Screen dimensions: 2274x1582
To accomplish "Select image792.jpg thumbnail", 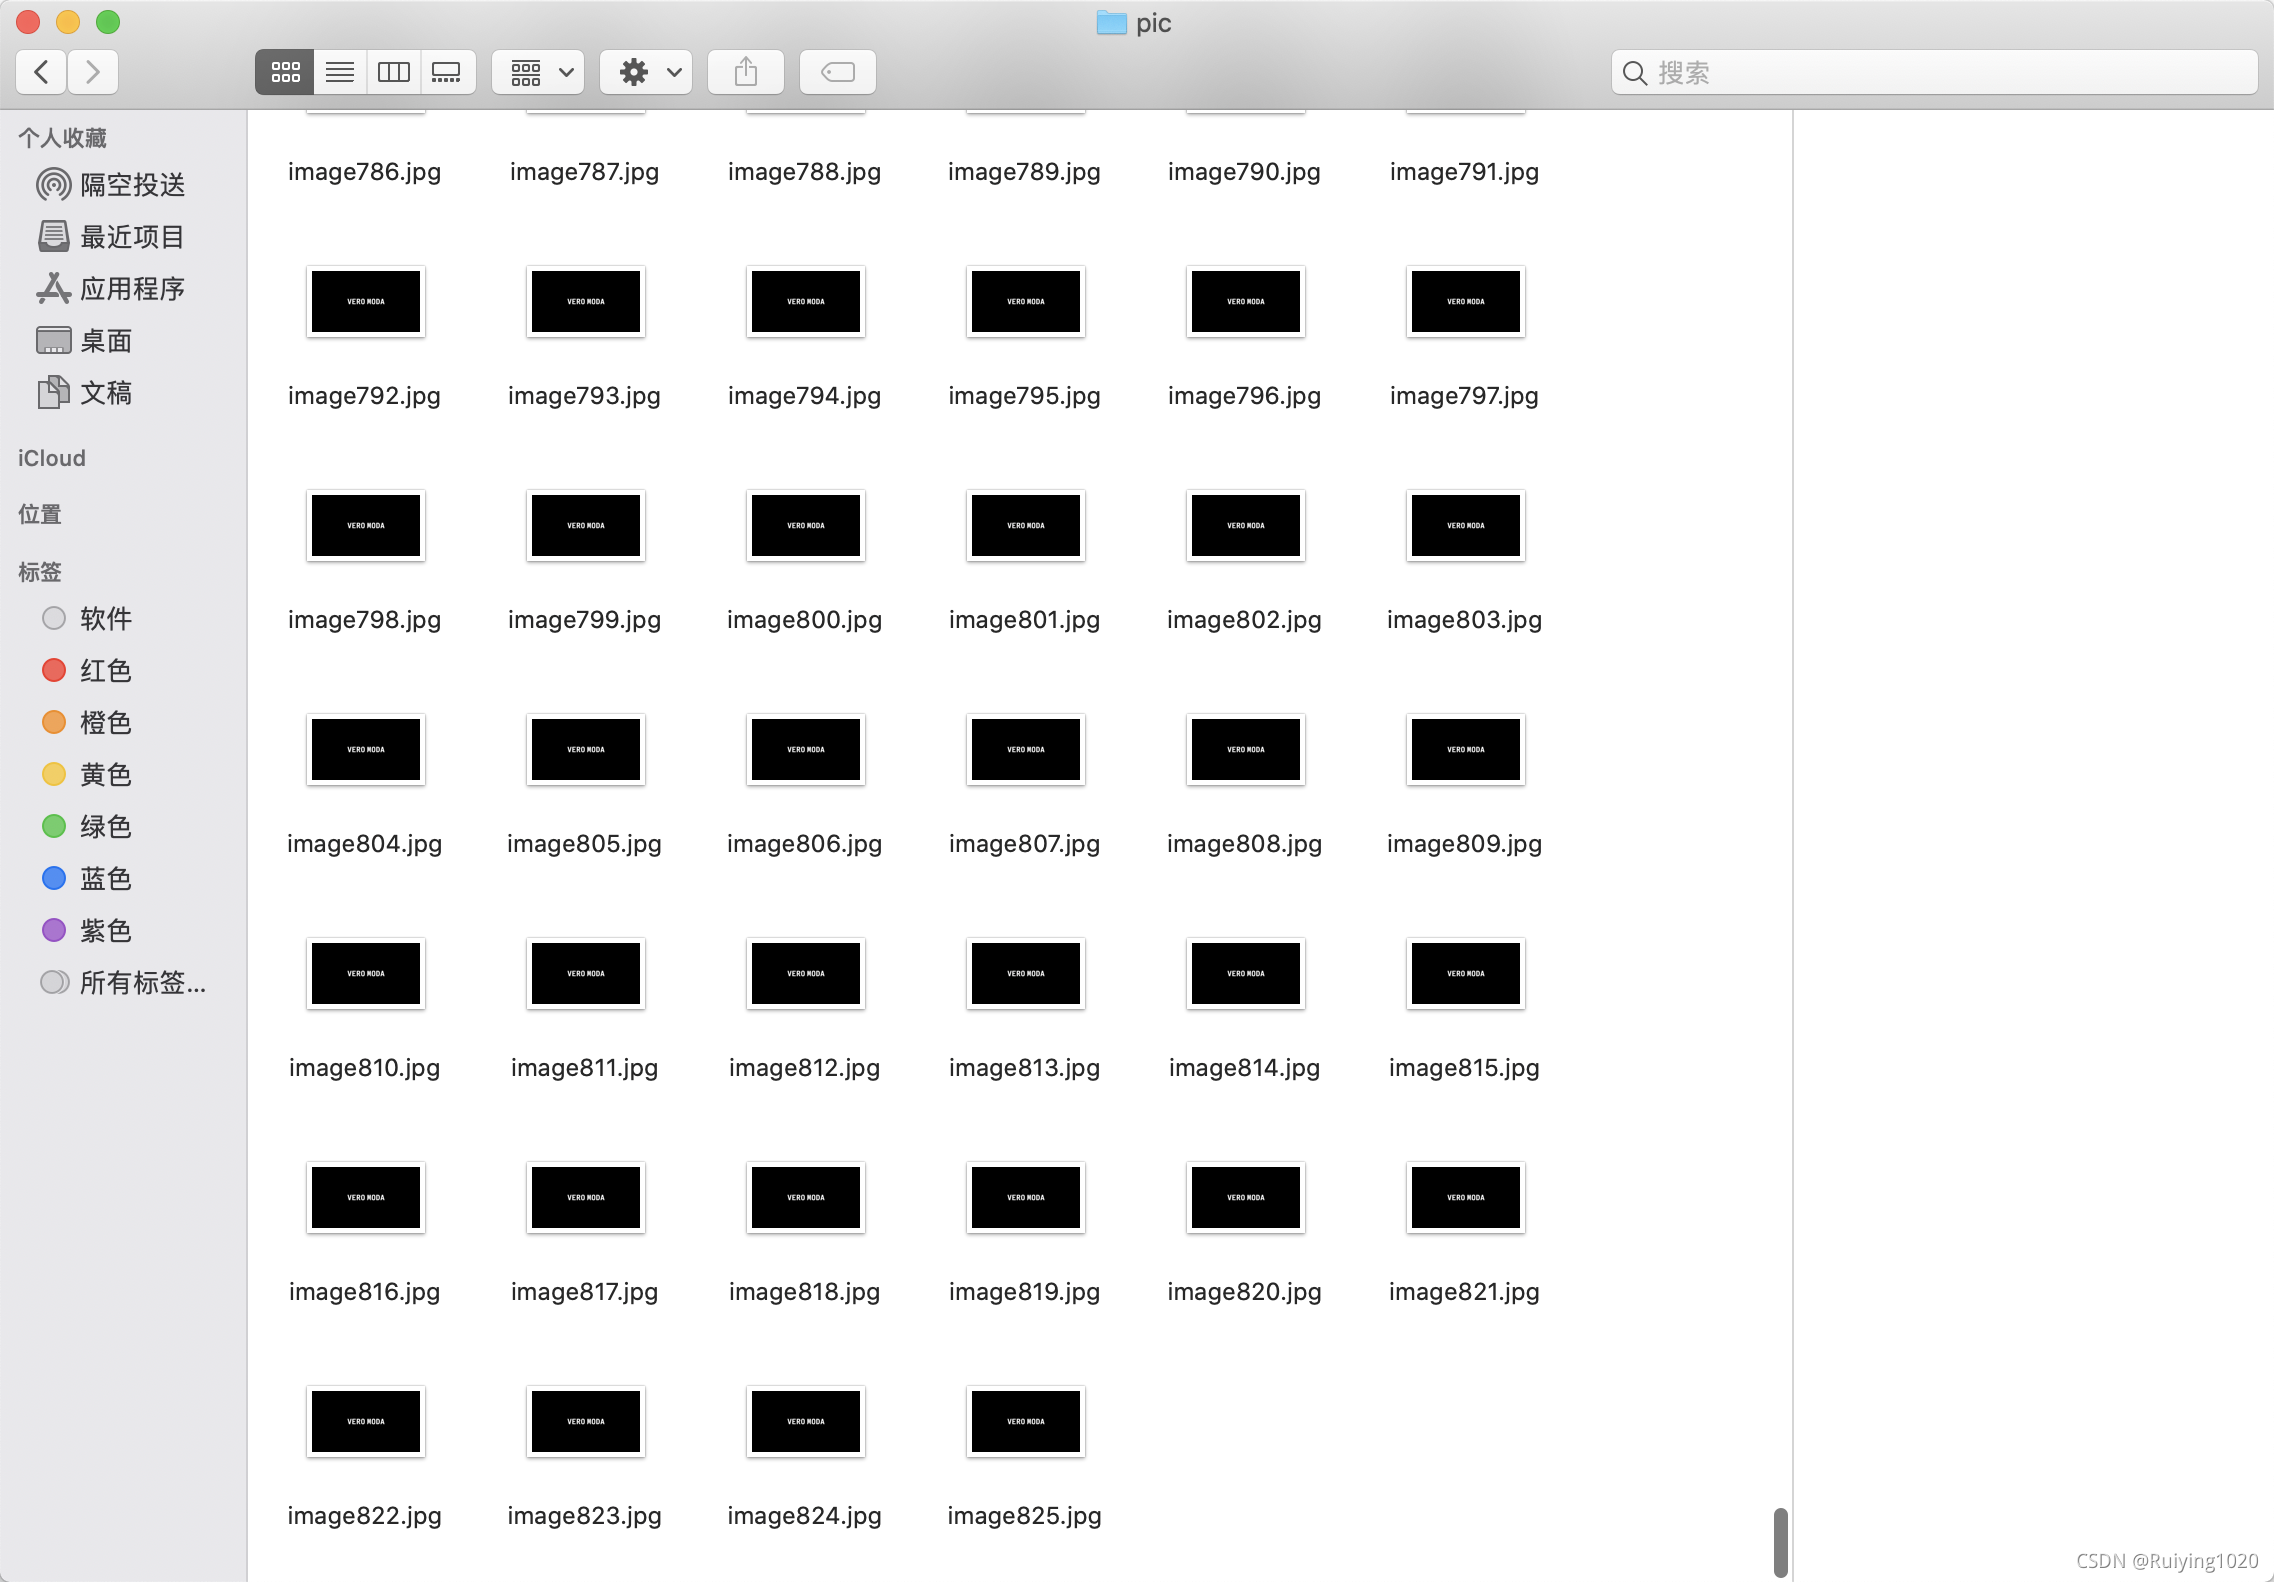I will [x=366, y=301].
